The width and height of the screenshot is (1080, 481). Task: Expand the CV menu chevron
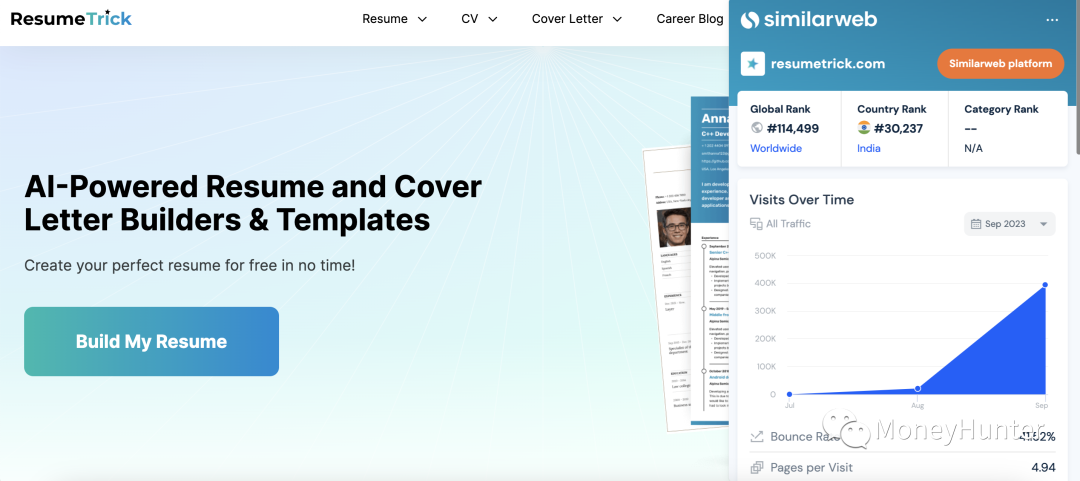[492, 19]
